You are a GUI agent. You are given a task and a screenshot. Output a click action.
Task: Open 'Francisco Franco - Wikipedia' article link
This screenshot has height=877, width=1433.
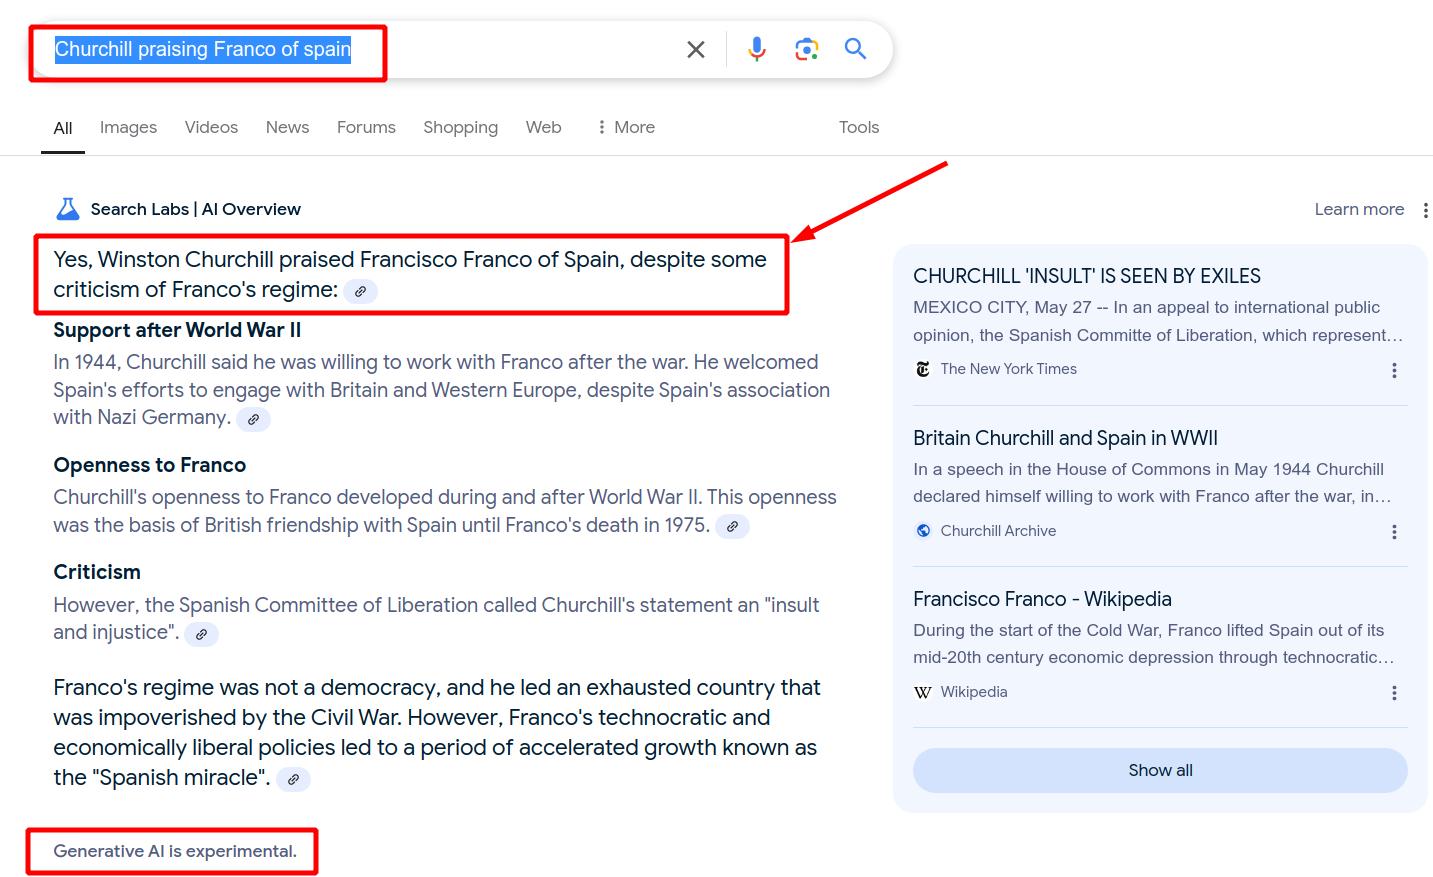1042,599
